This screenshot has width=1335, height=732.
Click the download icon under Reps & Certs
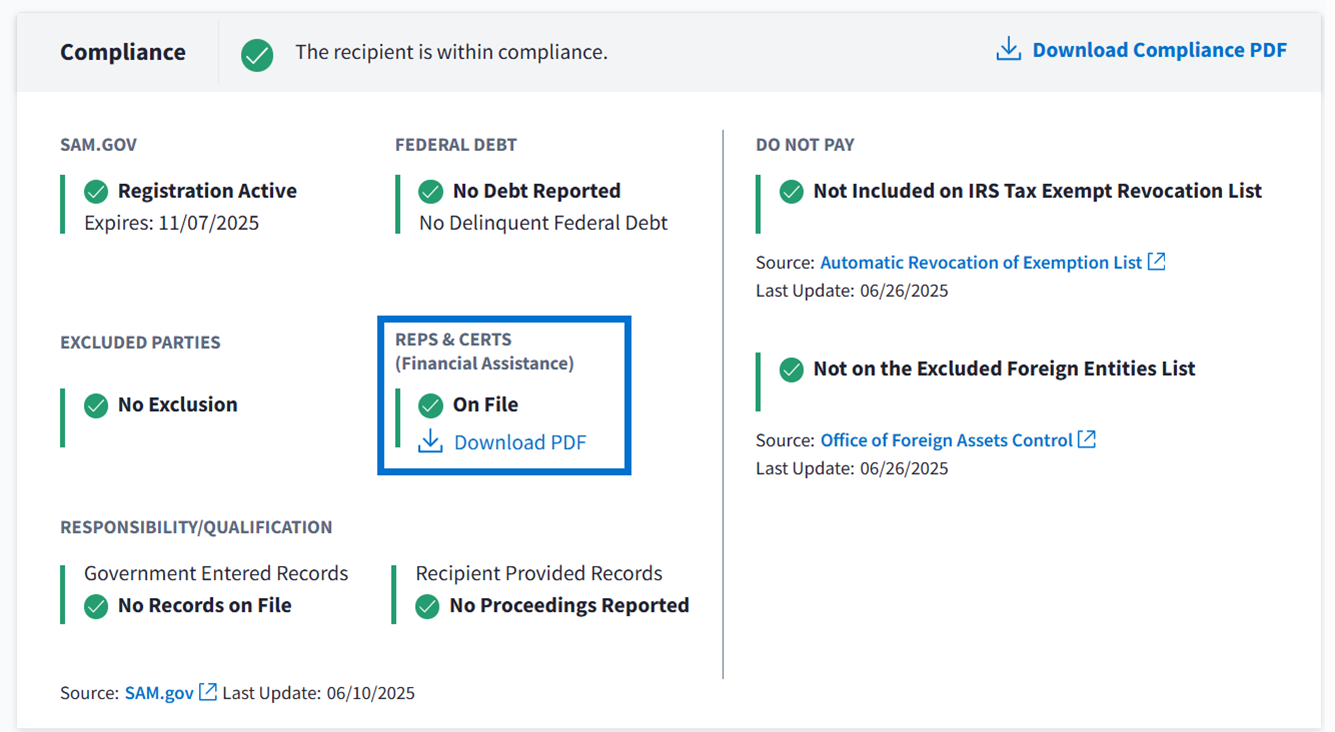click(430, 442)
